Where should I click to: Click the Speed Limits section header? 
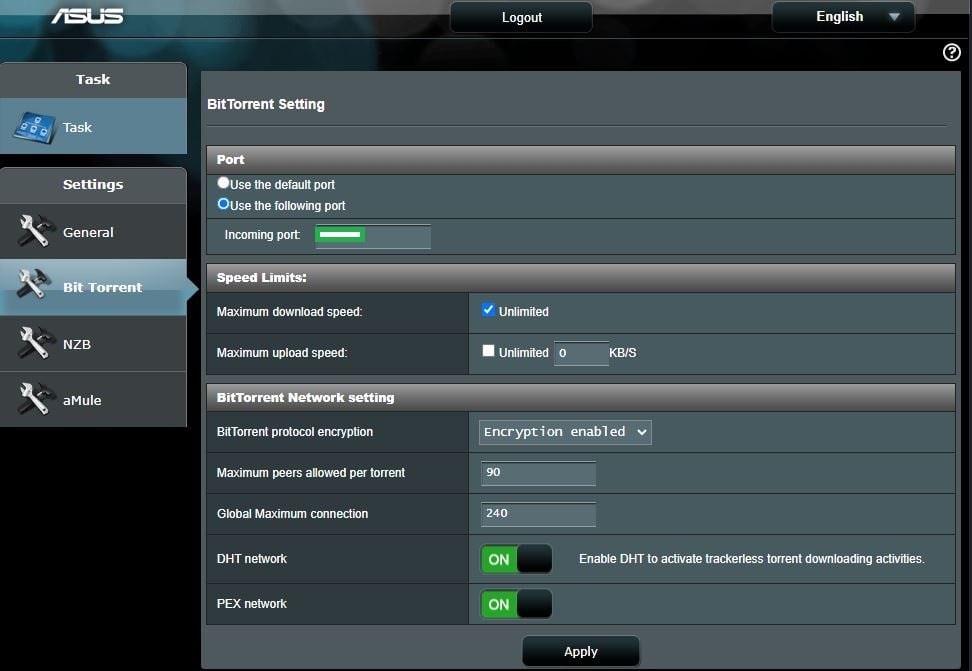pyautogui.click(x=581, y=278)
